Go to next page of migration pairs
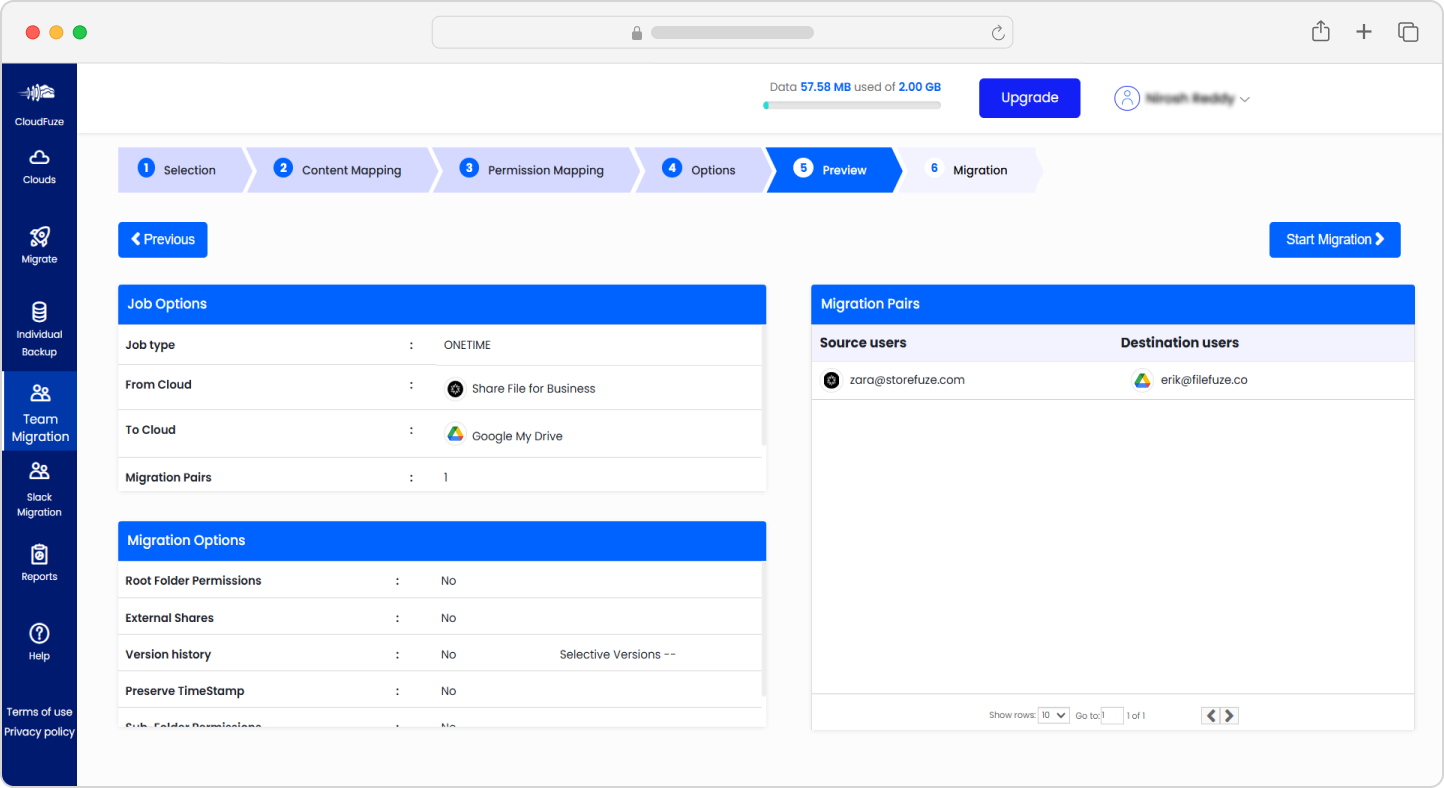The height and width of the screenshot is (788, 1444). [1230, 715]
